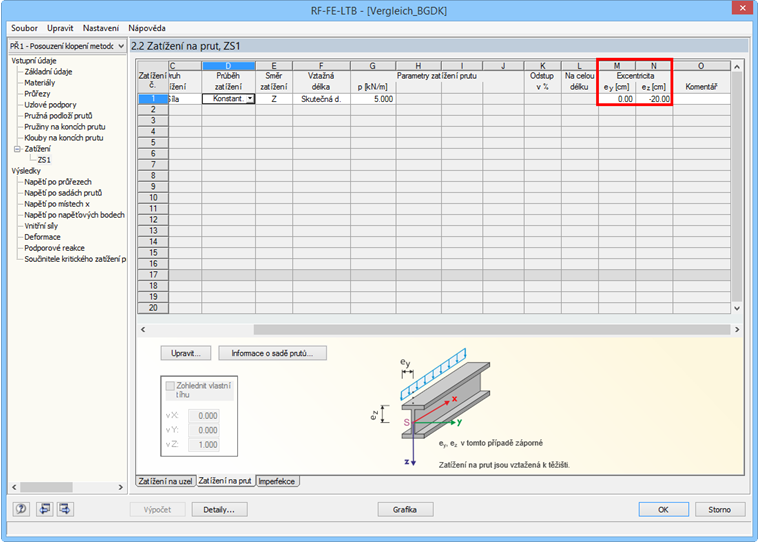
Task: Select row header number 1
Action: pyautogui.click(x=153, y=99)
